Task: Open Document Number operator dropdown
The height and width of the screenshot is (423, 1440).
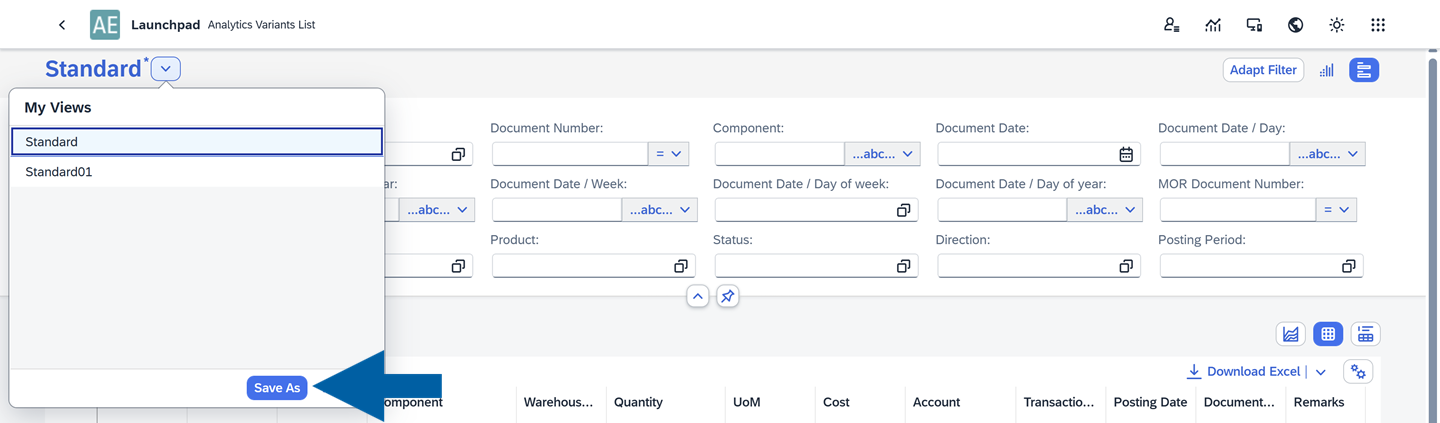Action: tap(668, 154)
